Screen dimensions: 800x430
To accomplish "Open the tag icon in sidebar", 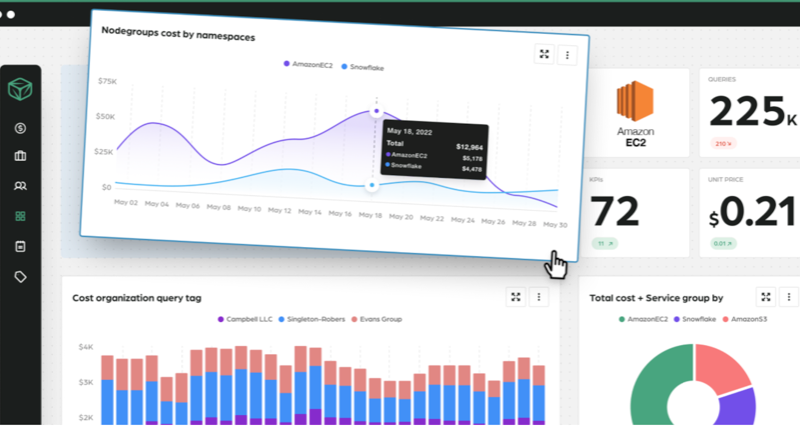I will tap(20, 277).
